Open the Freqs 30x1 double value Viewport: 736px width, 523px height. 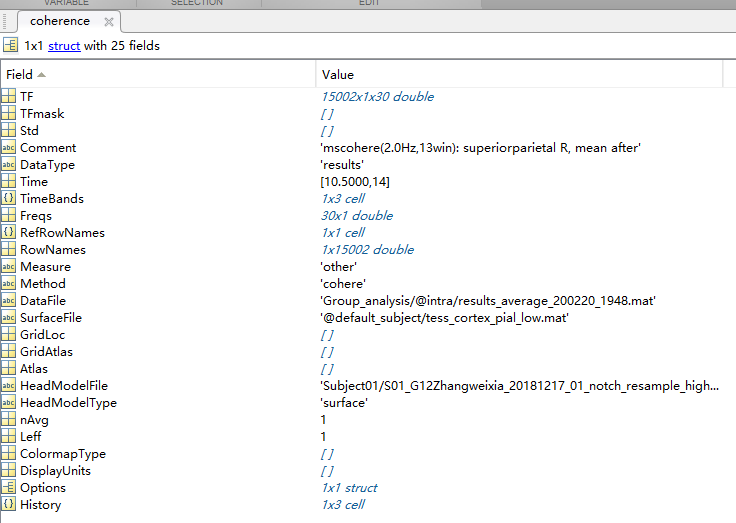click(x=357, y=215)
